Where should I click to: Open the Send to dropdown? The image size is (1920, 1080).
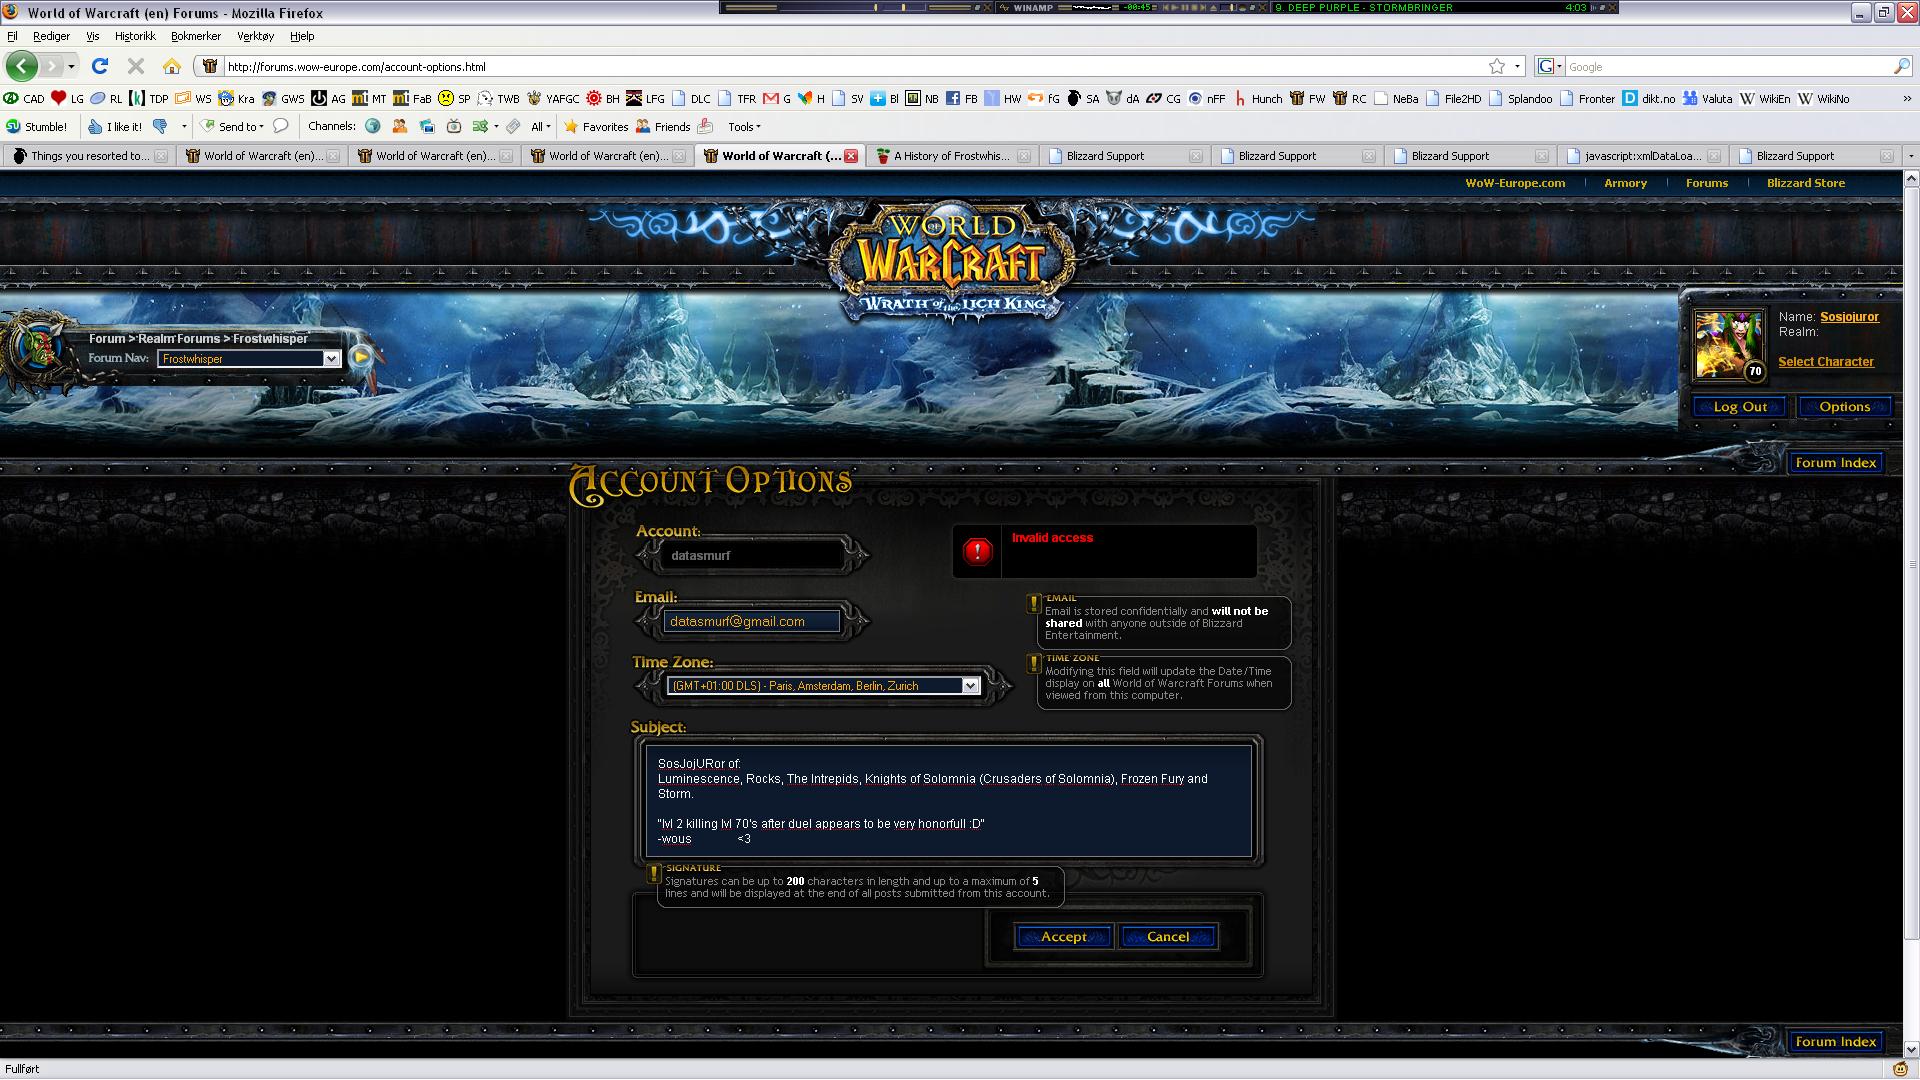click(x=232, y=127)
